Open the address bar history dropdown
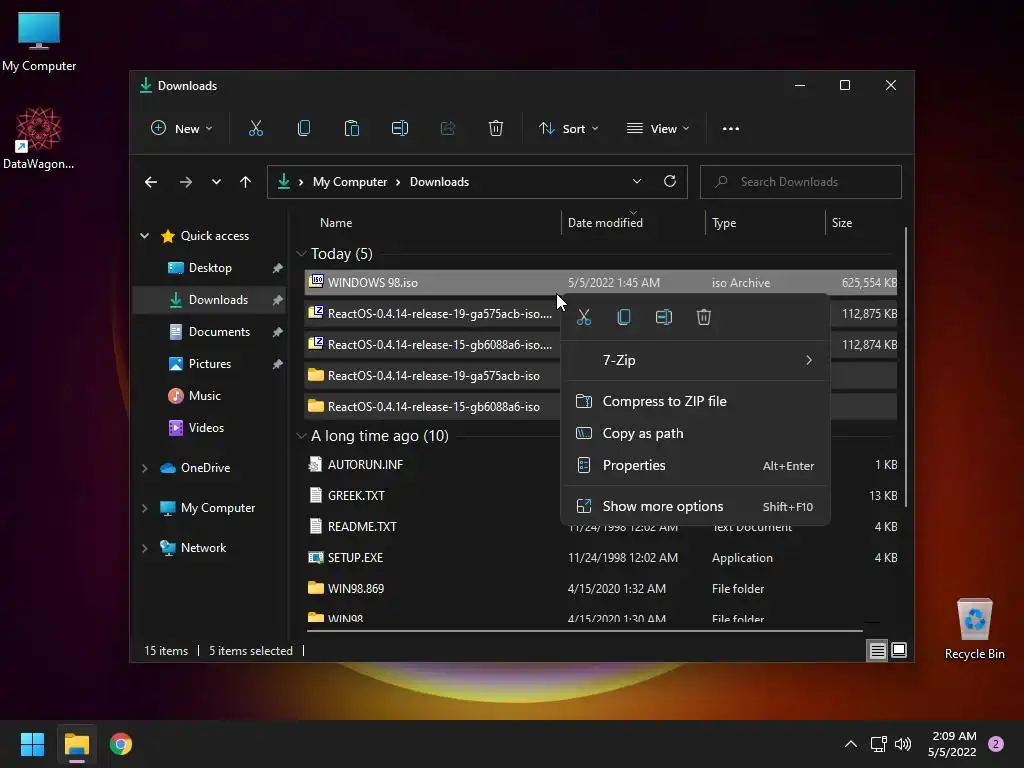This screenshot has width=1024, height=768. 637,182
